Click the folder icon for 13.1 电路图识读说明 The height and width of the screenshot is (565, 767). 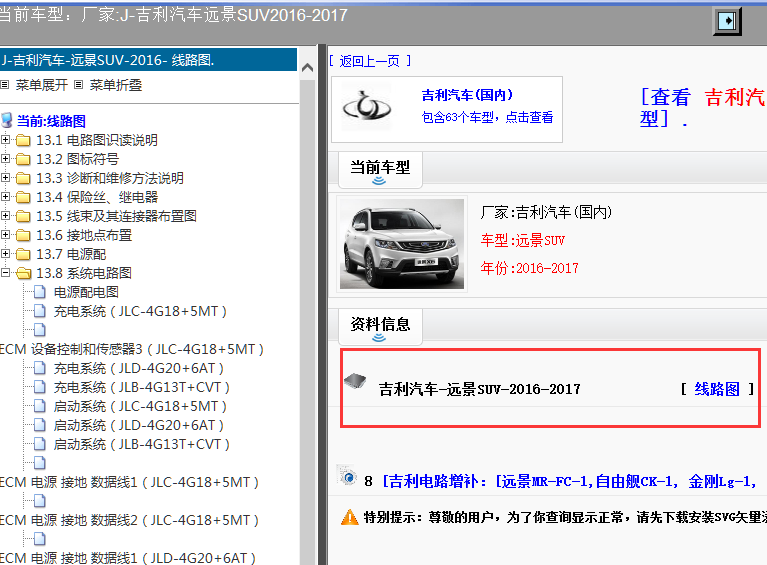23,140
